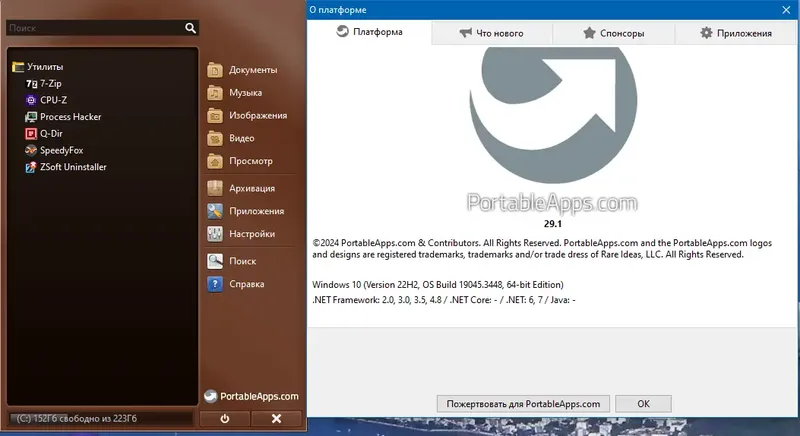Click the .NET Framework info line
The width and height of the screenshot is (800, 436).
(x=444, y=300)
